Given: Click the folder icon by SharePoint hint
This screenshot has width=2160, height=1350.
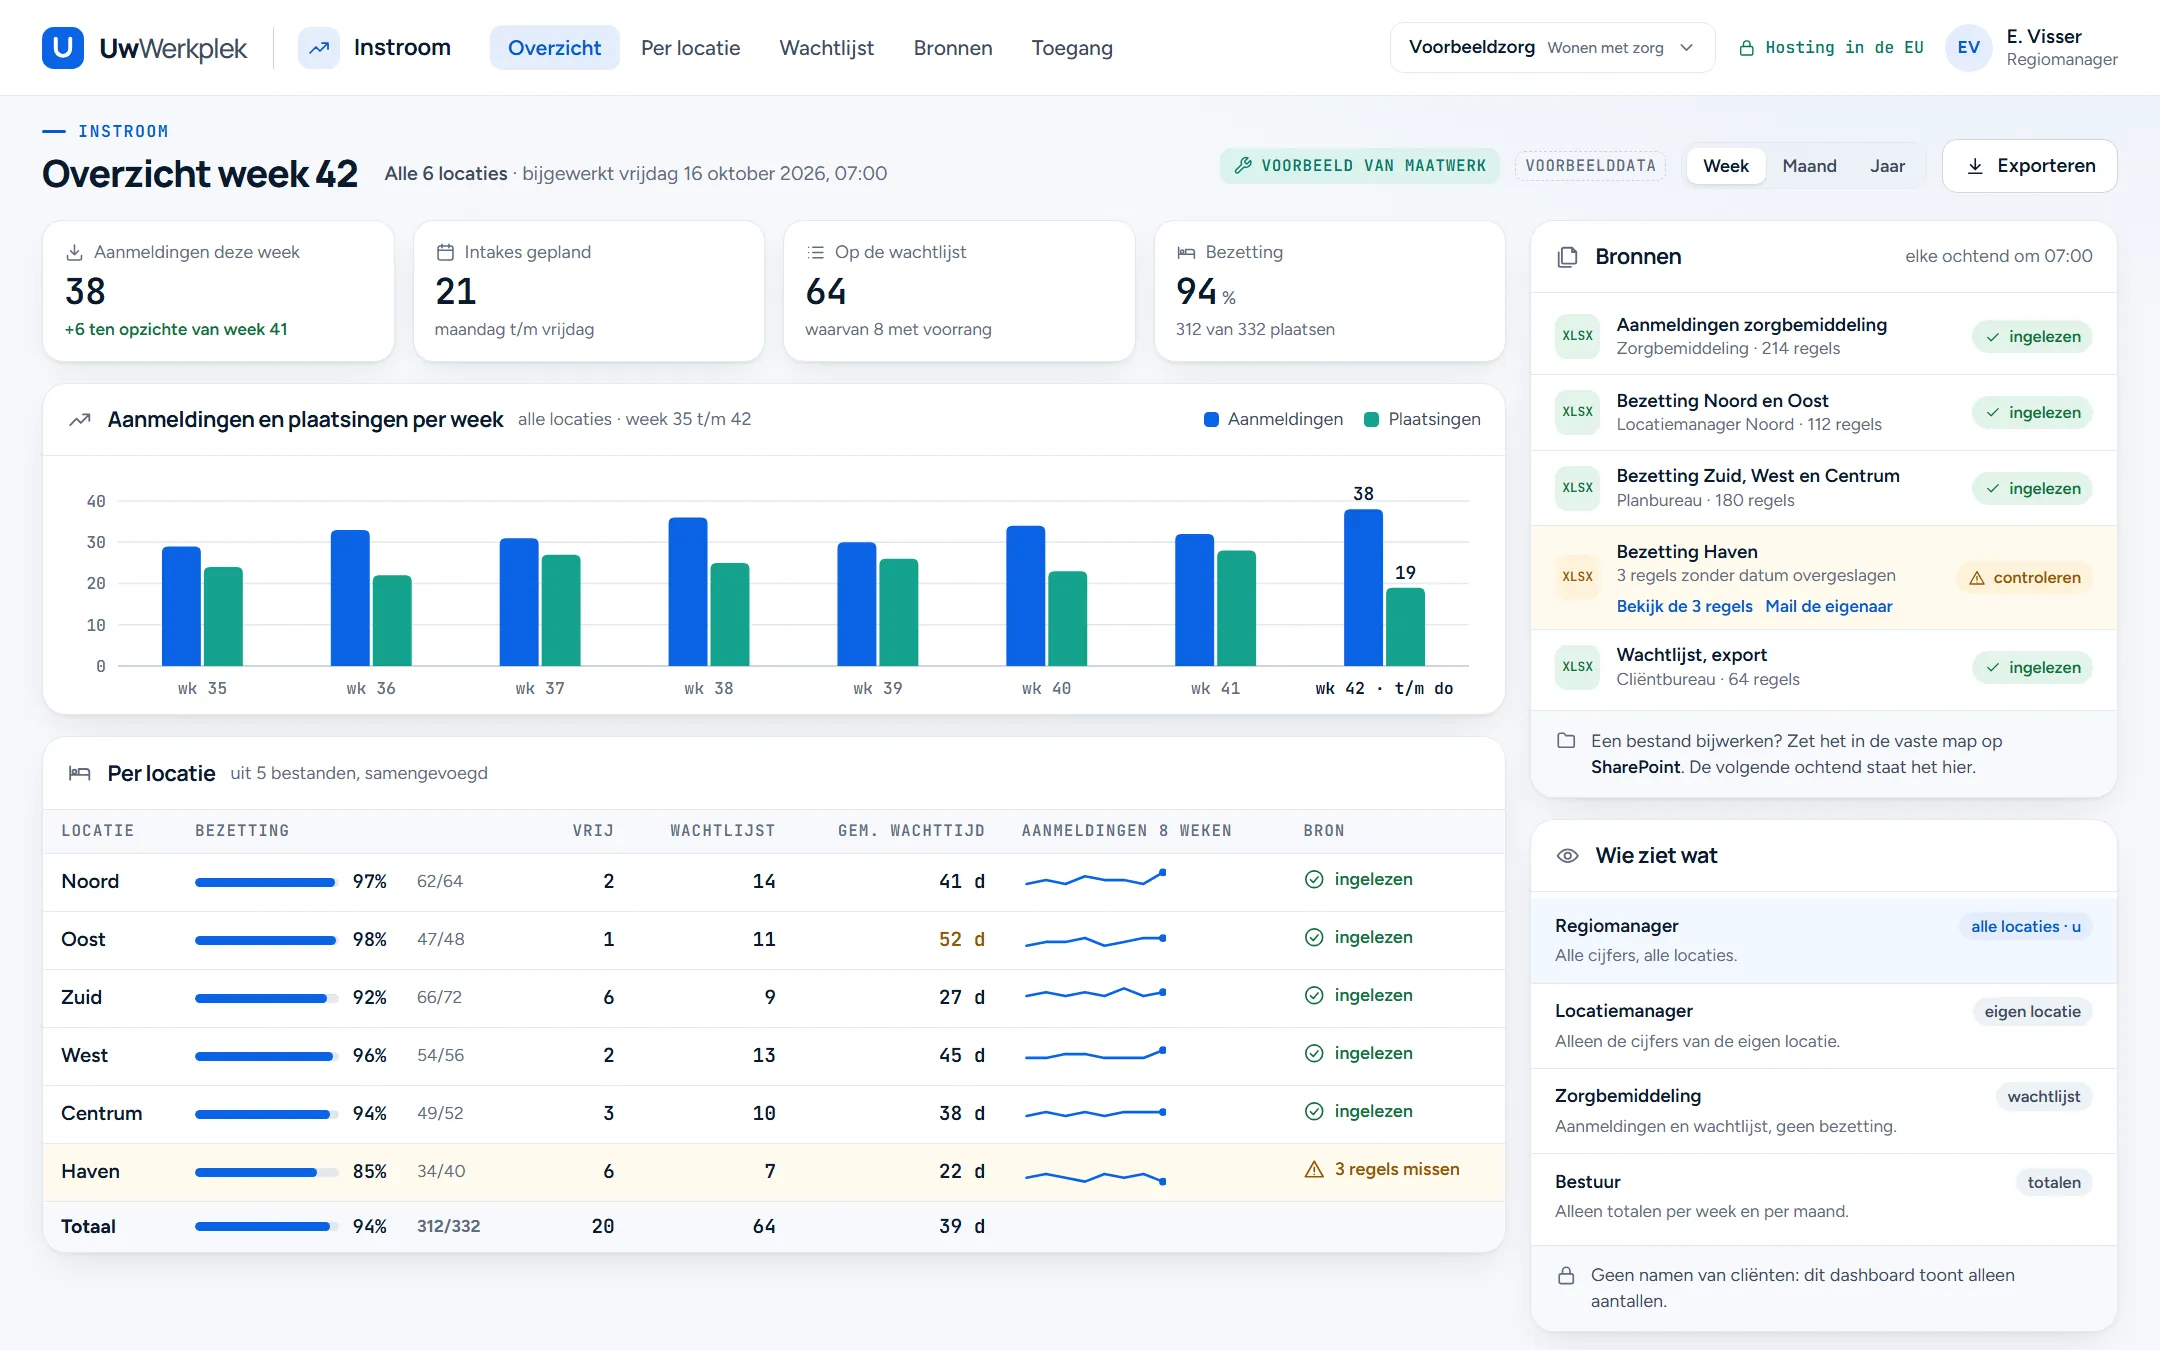Looking at the screenshot, I should point(1566,741).
